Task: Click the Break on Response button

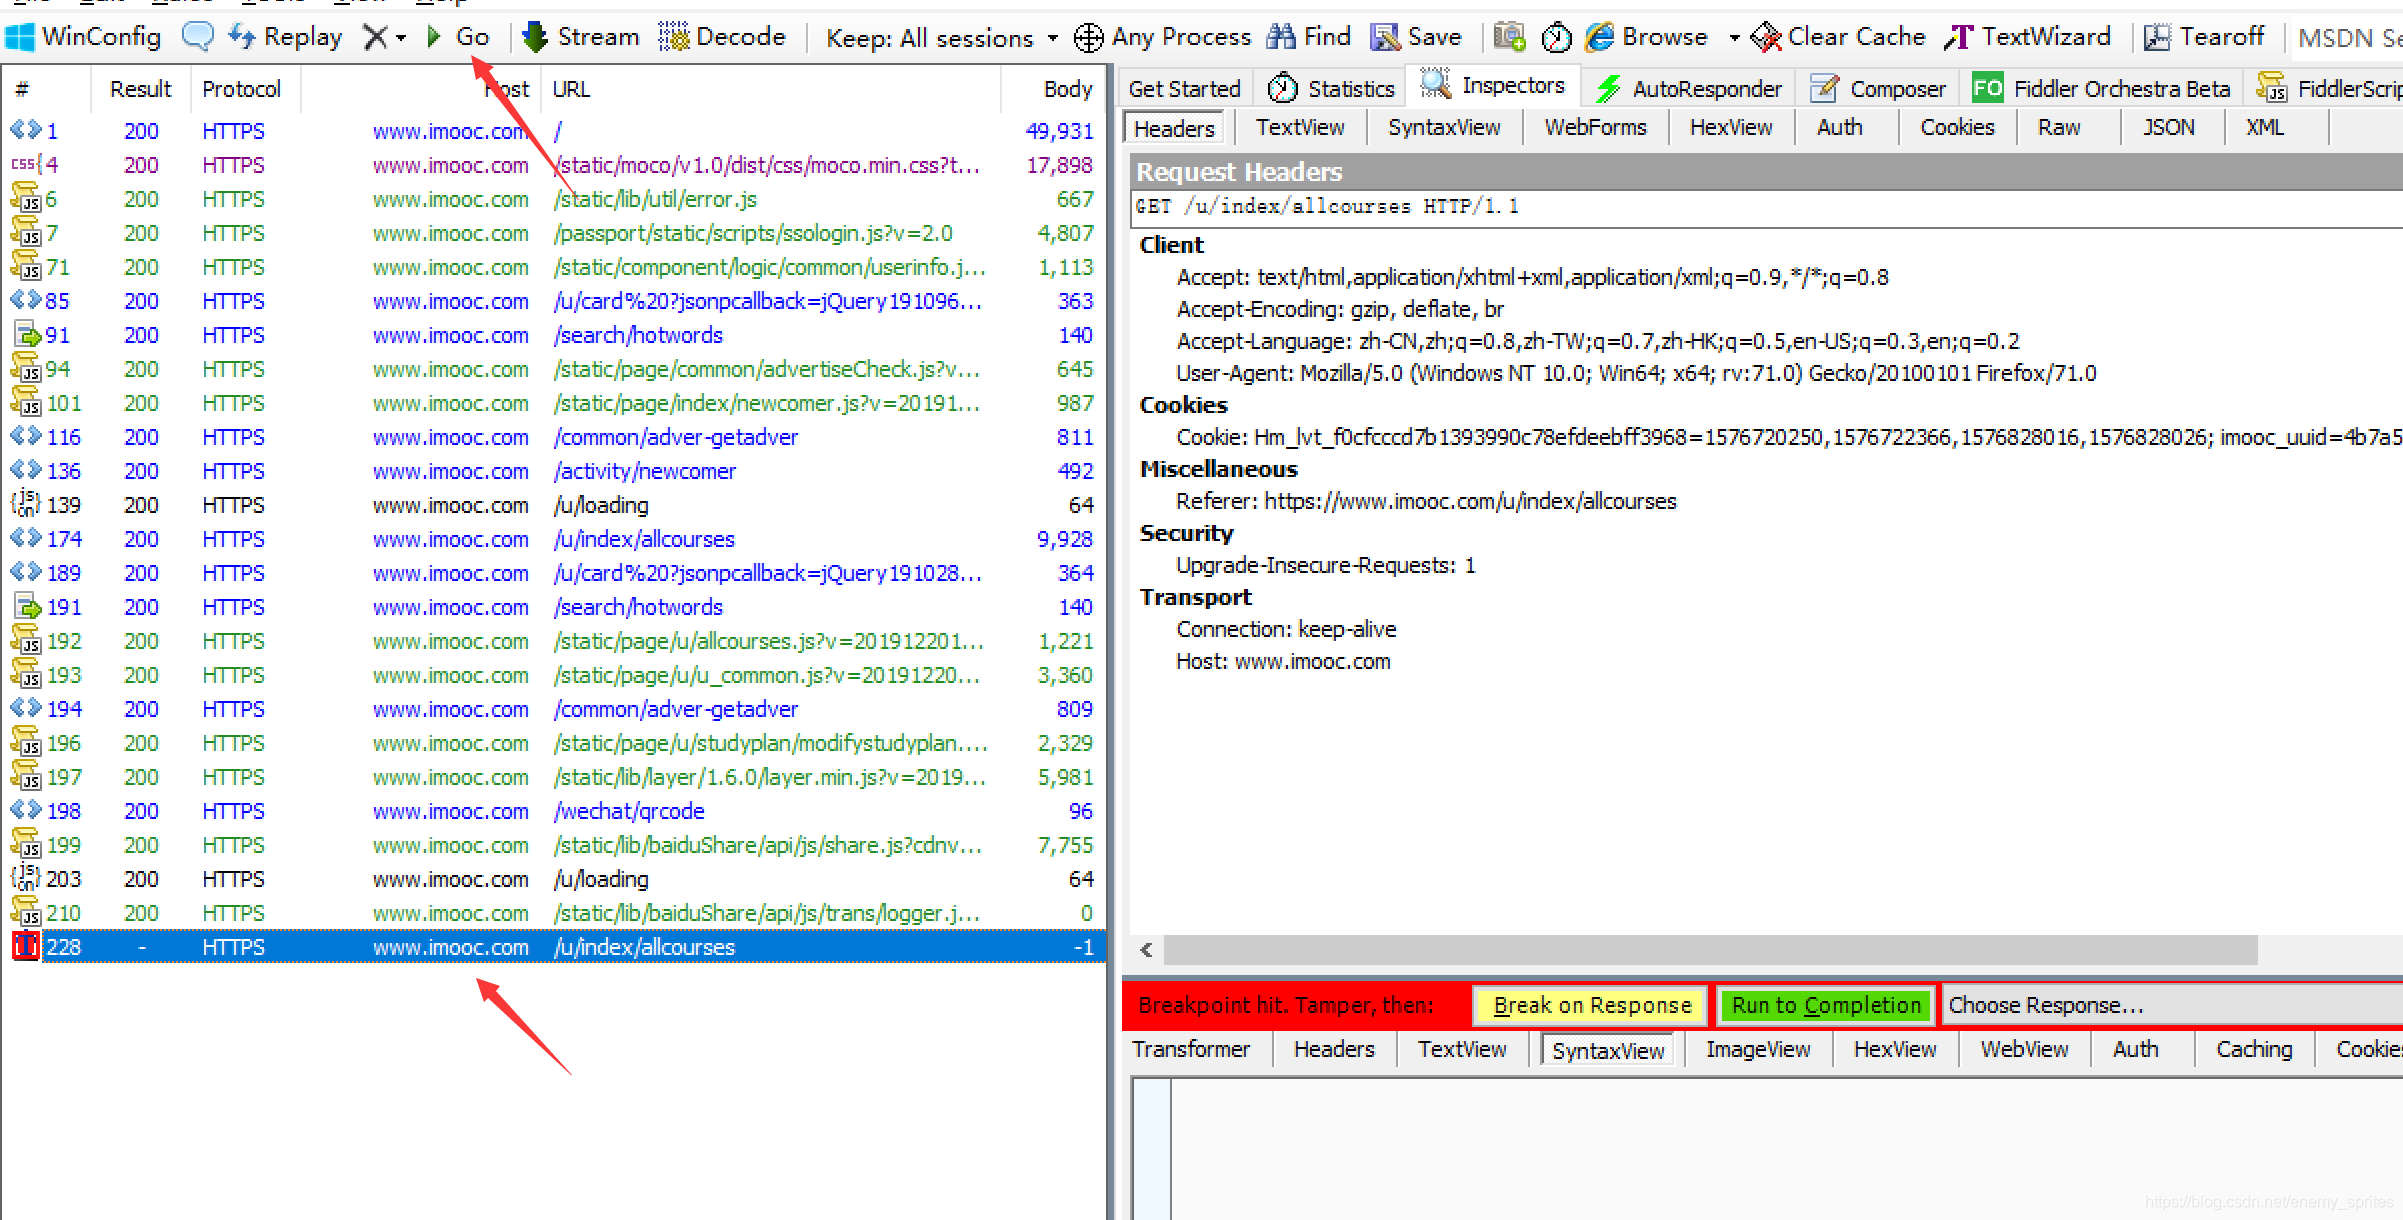Action: pos(1591,1005)
